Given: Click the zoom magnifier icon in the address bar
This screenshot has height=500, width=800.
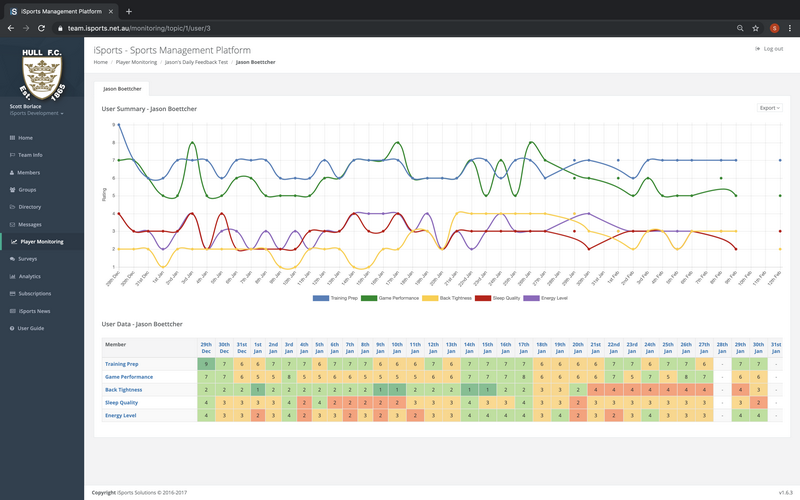Looking at the screenshot, I should click(740, 28).
